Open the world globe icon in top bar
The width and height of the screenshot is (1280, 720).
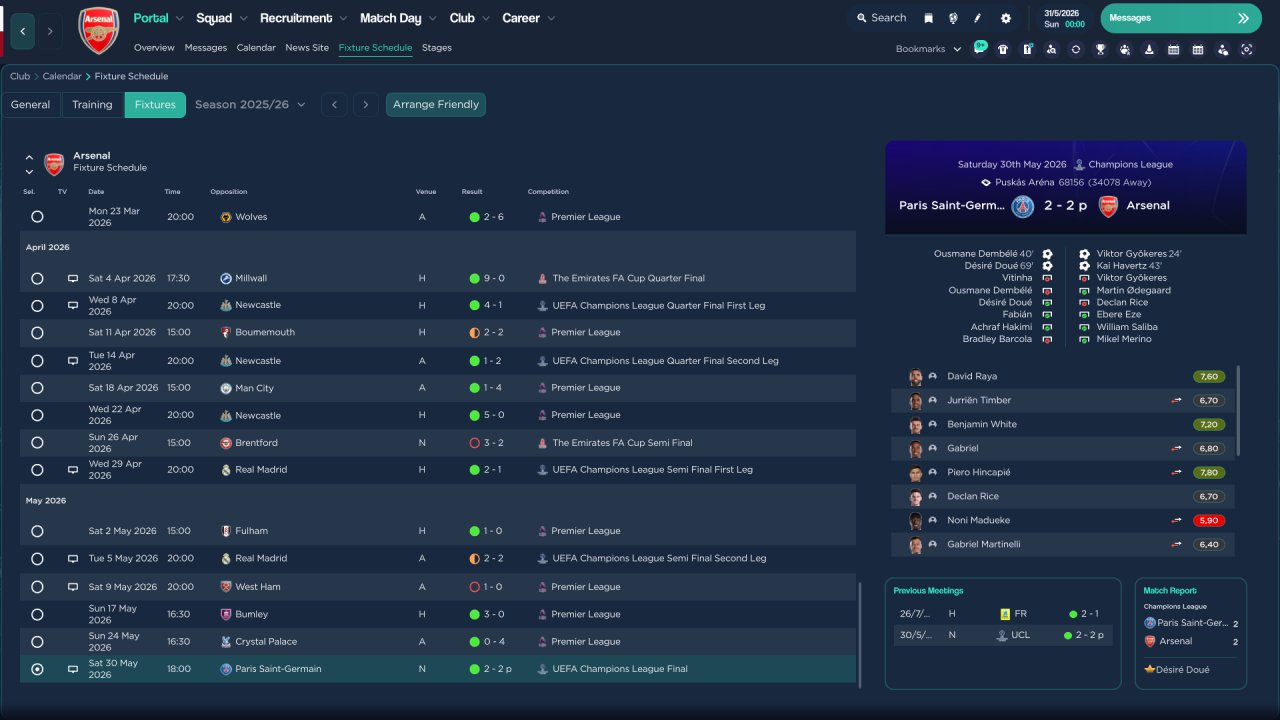953,18
